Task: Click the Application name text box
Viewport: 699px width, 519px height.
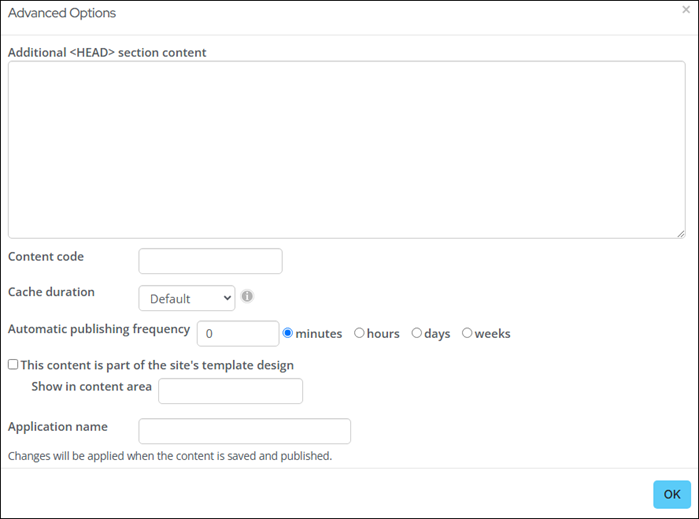Action: pyautogui.click(x=245, y=431)
